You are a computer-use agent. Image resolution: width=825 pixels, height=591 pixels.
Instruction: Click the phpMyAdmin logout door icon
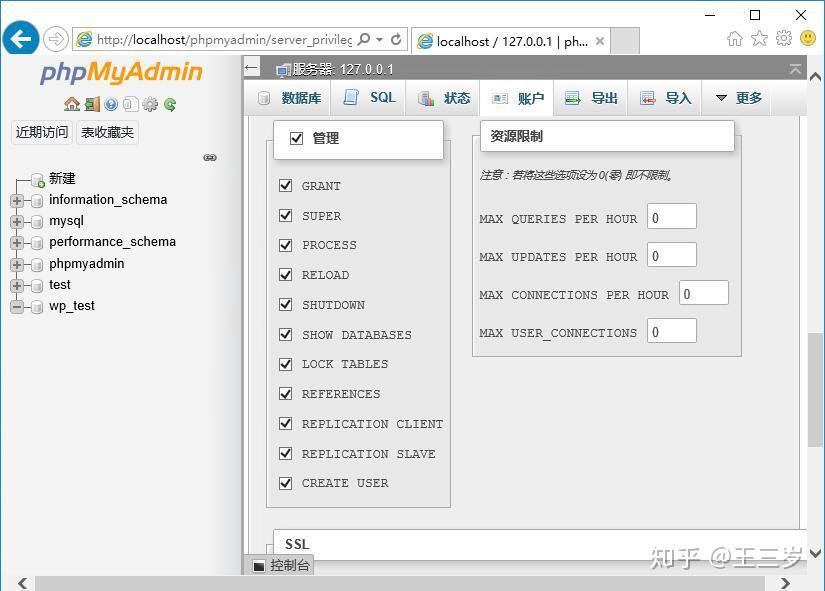[92, 104]
